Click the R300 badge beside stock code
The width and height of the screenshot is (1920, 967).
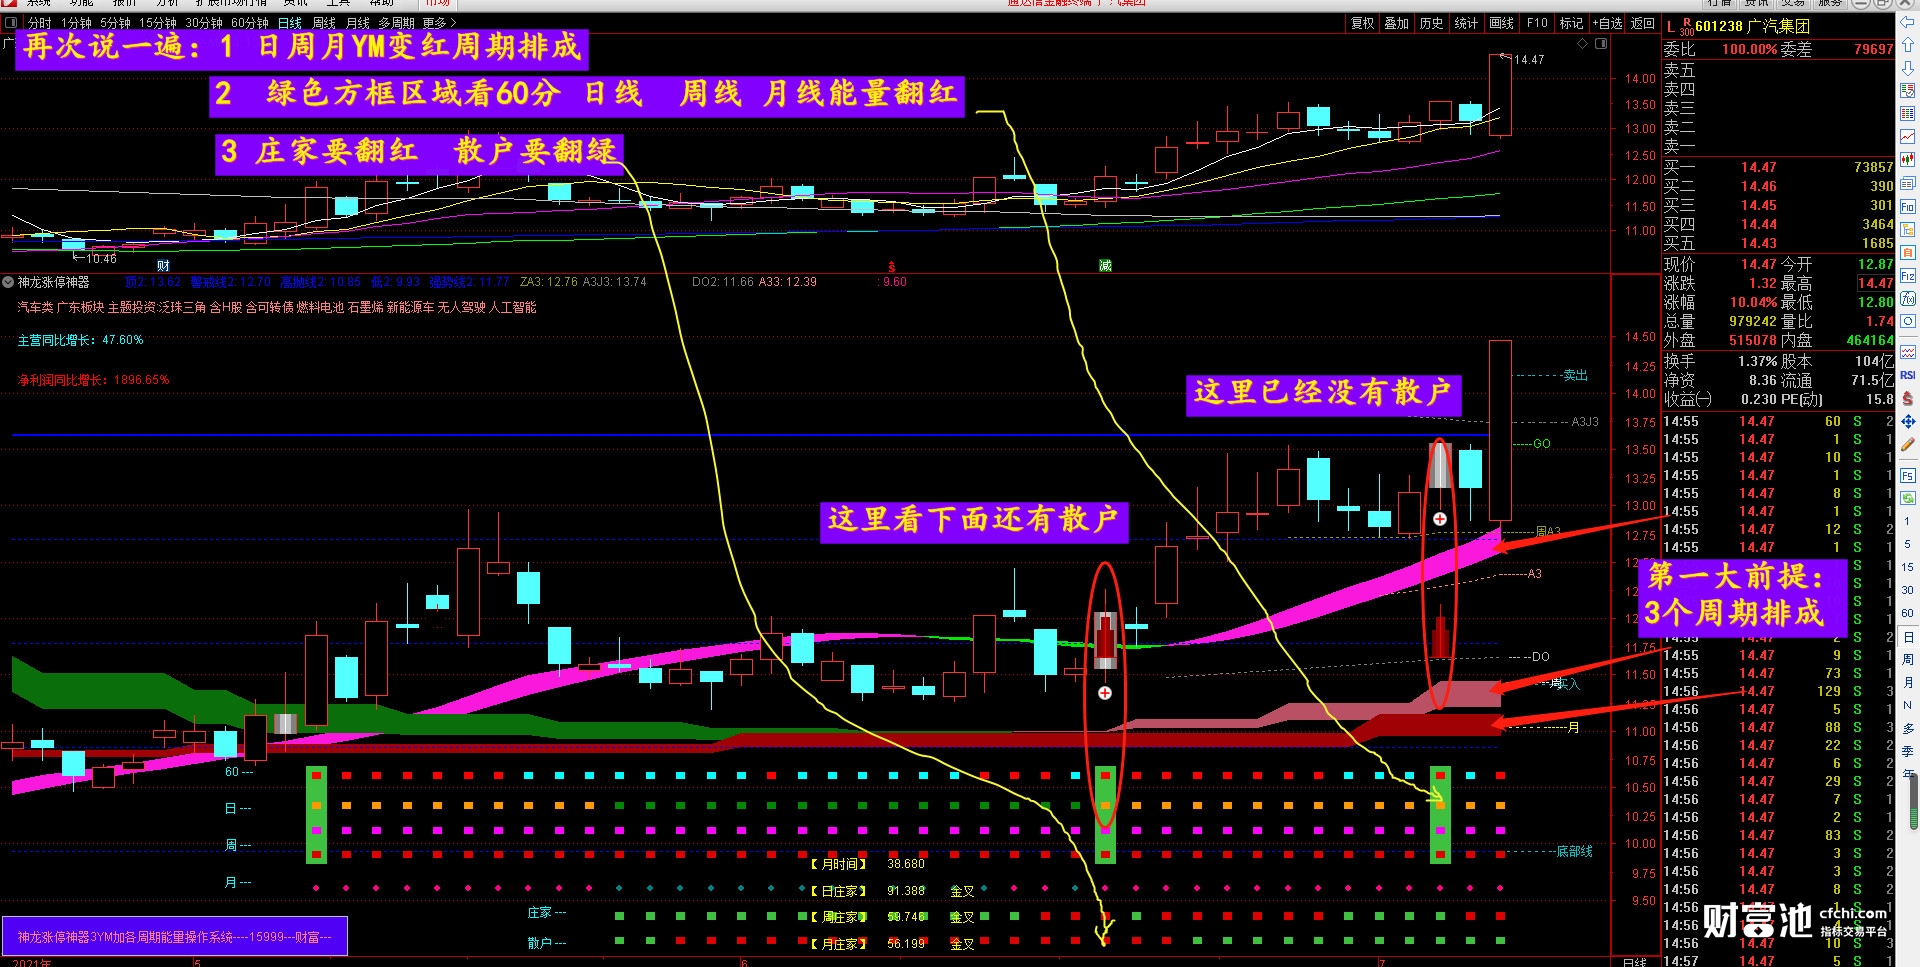1686,27
